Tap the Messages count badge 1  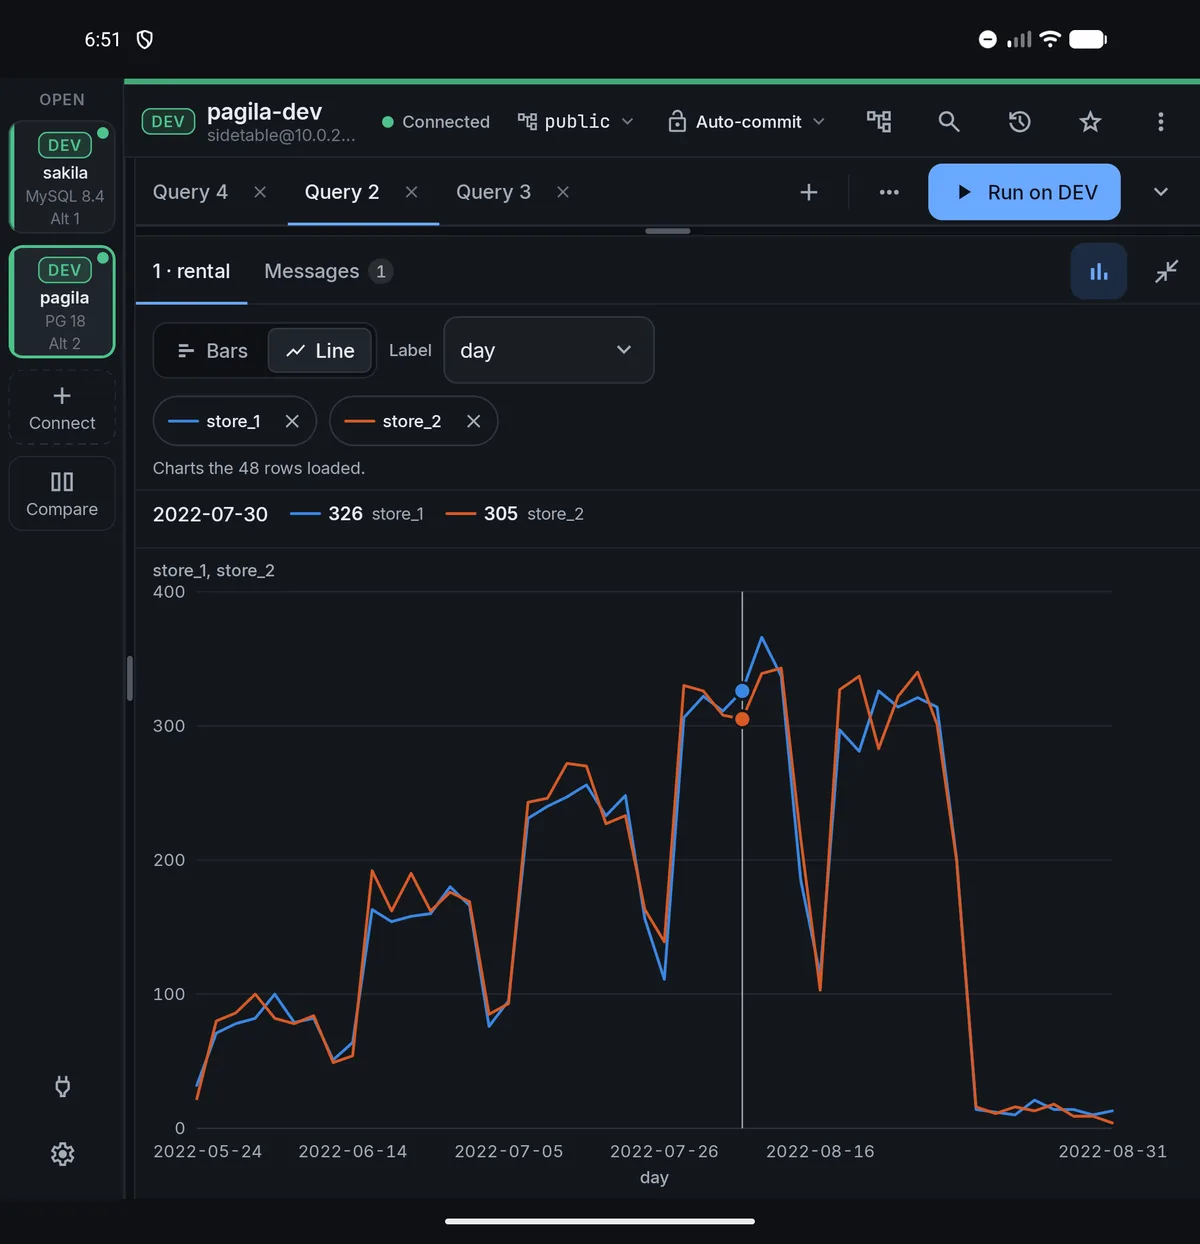click(380, 271)
